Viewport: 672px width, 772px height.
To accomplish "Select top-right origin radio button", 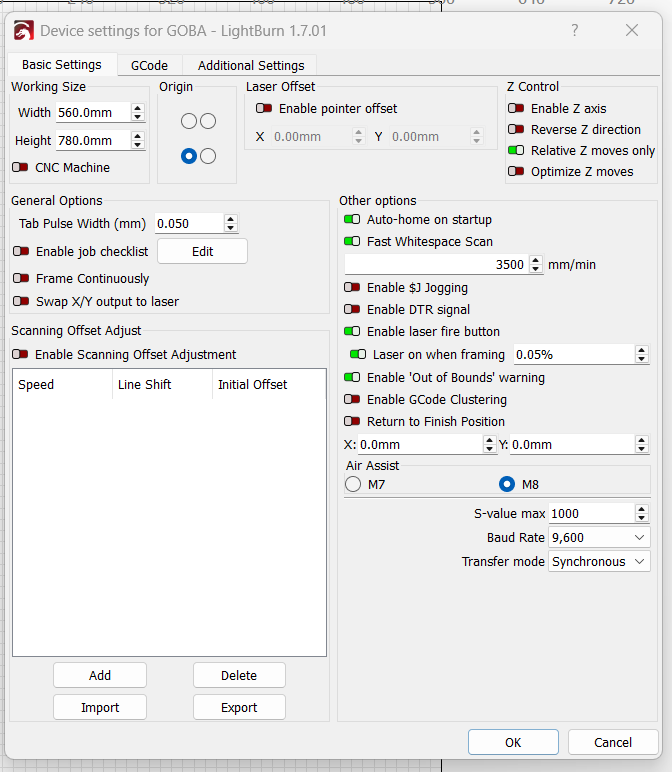I will coord(208,121).
